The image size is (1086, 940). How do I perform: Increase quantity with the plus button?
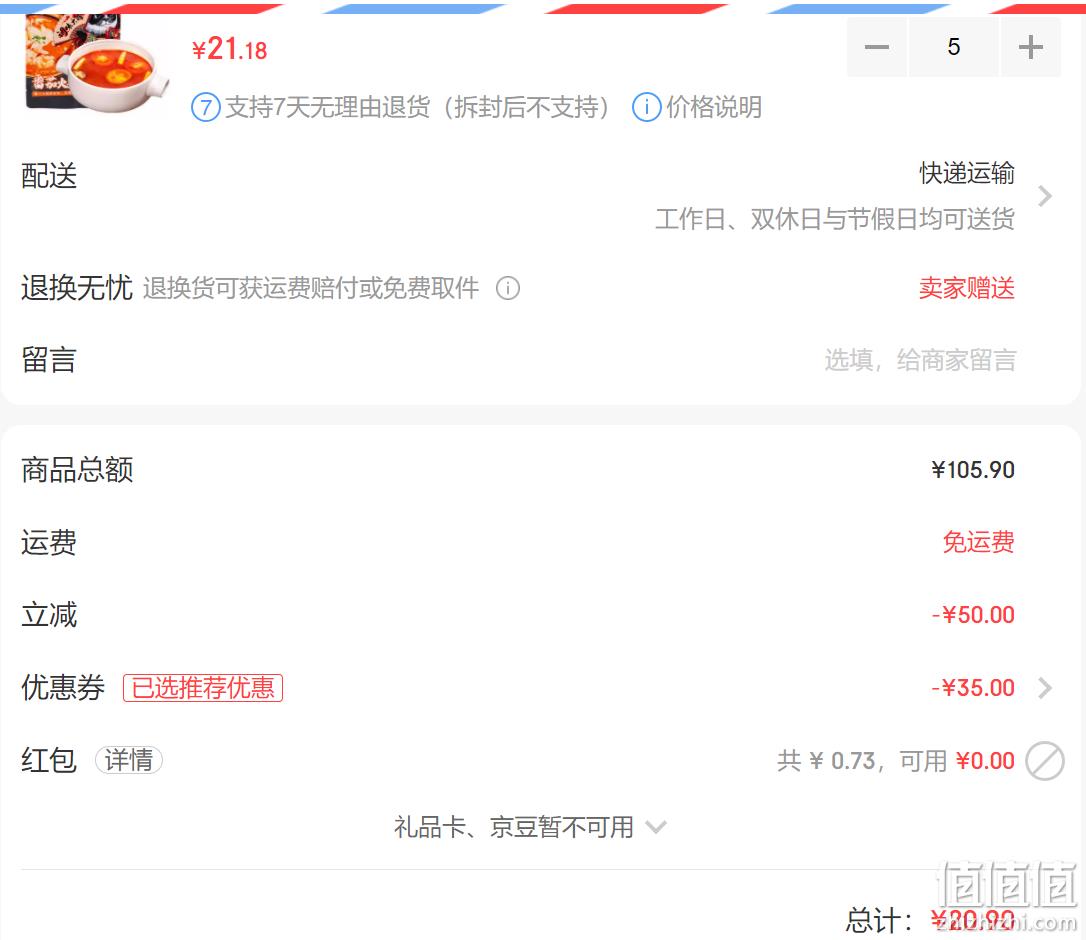coord(1030,47)
